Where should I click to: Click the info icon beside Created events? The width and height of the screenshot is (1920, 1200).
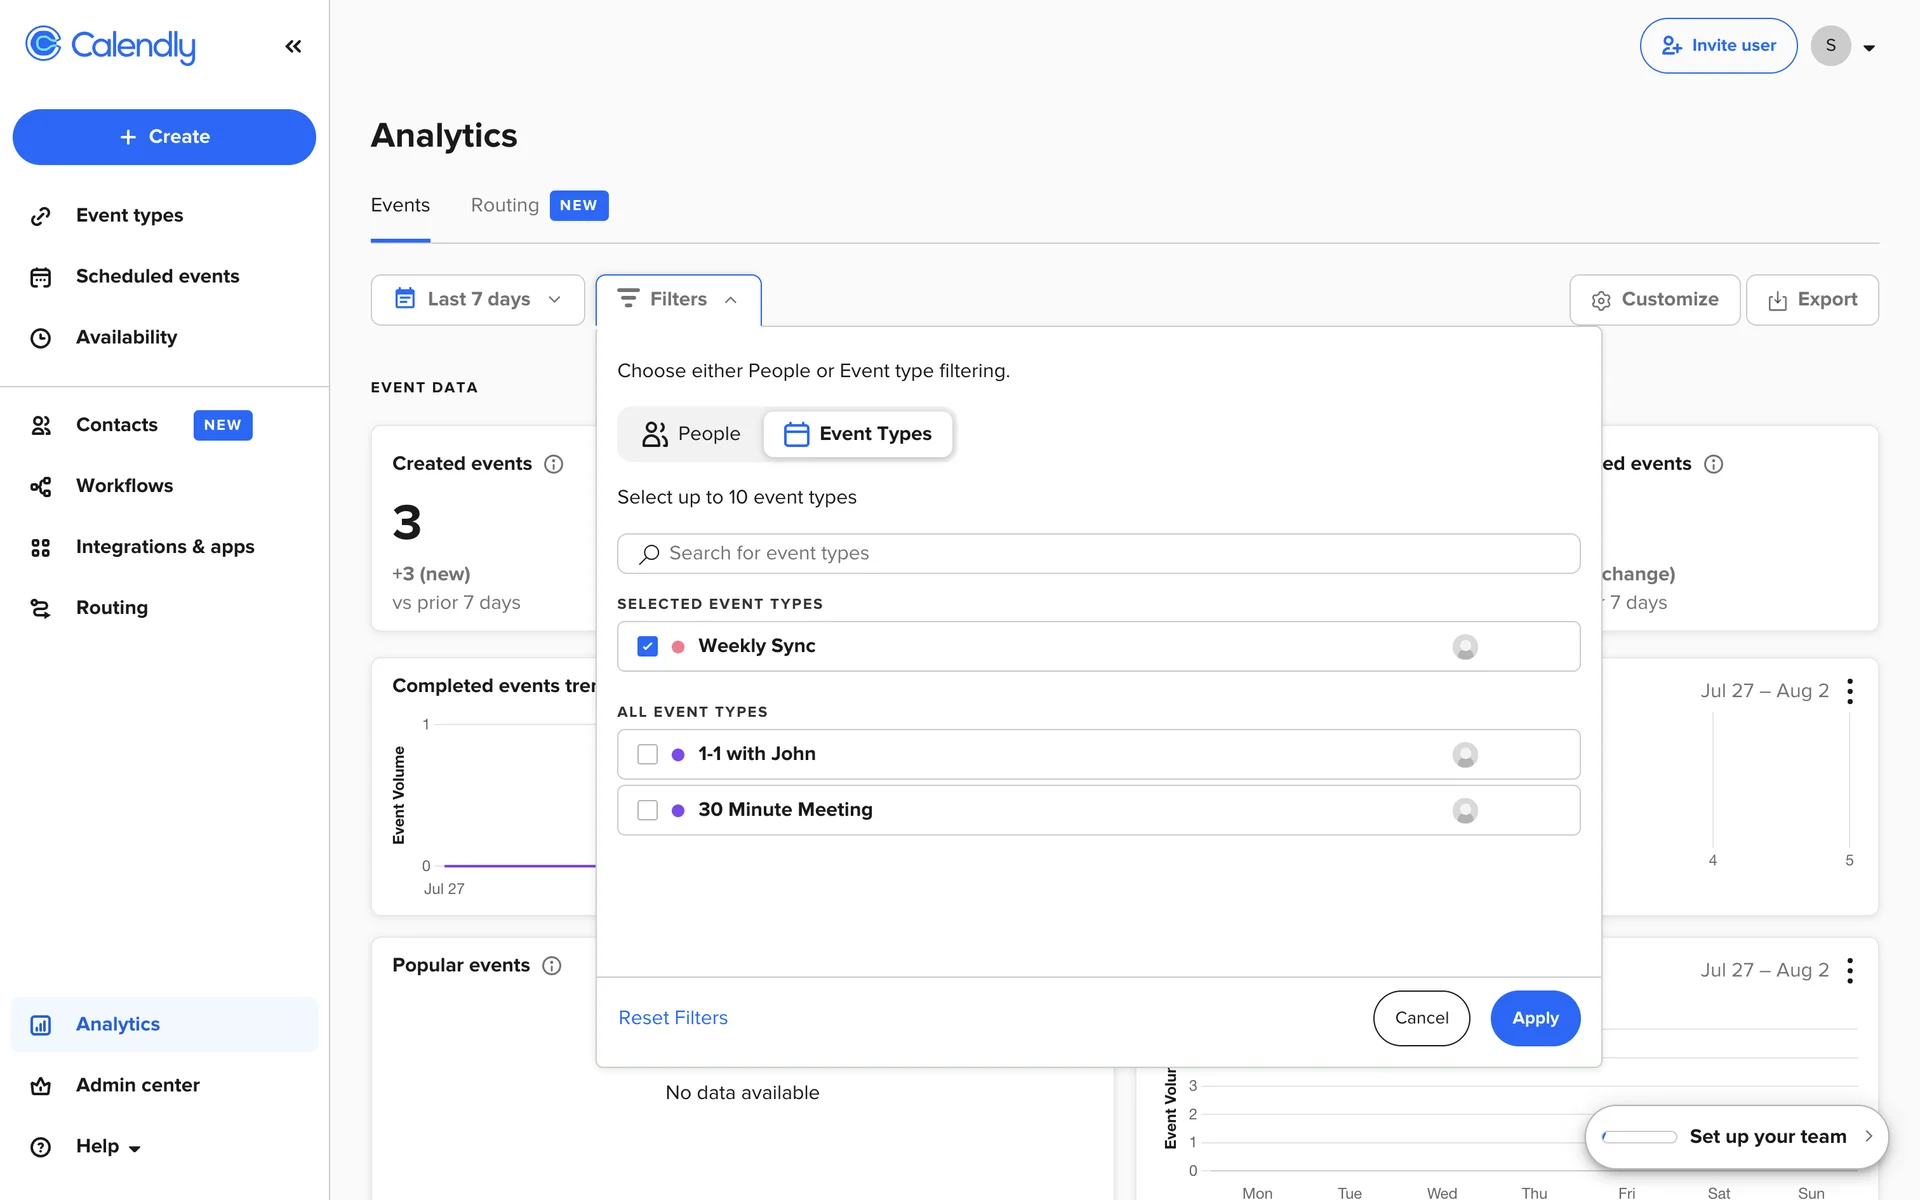[553, 464]
